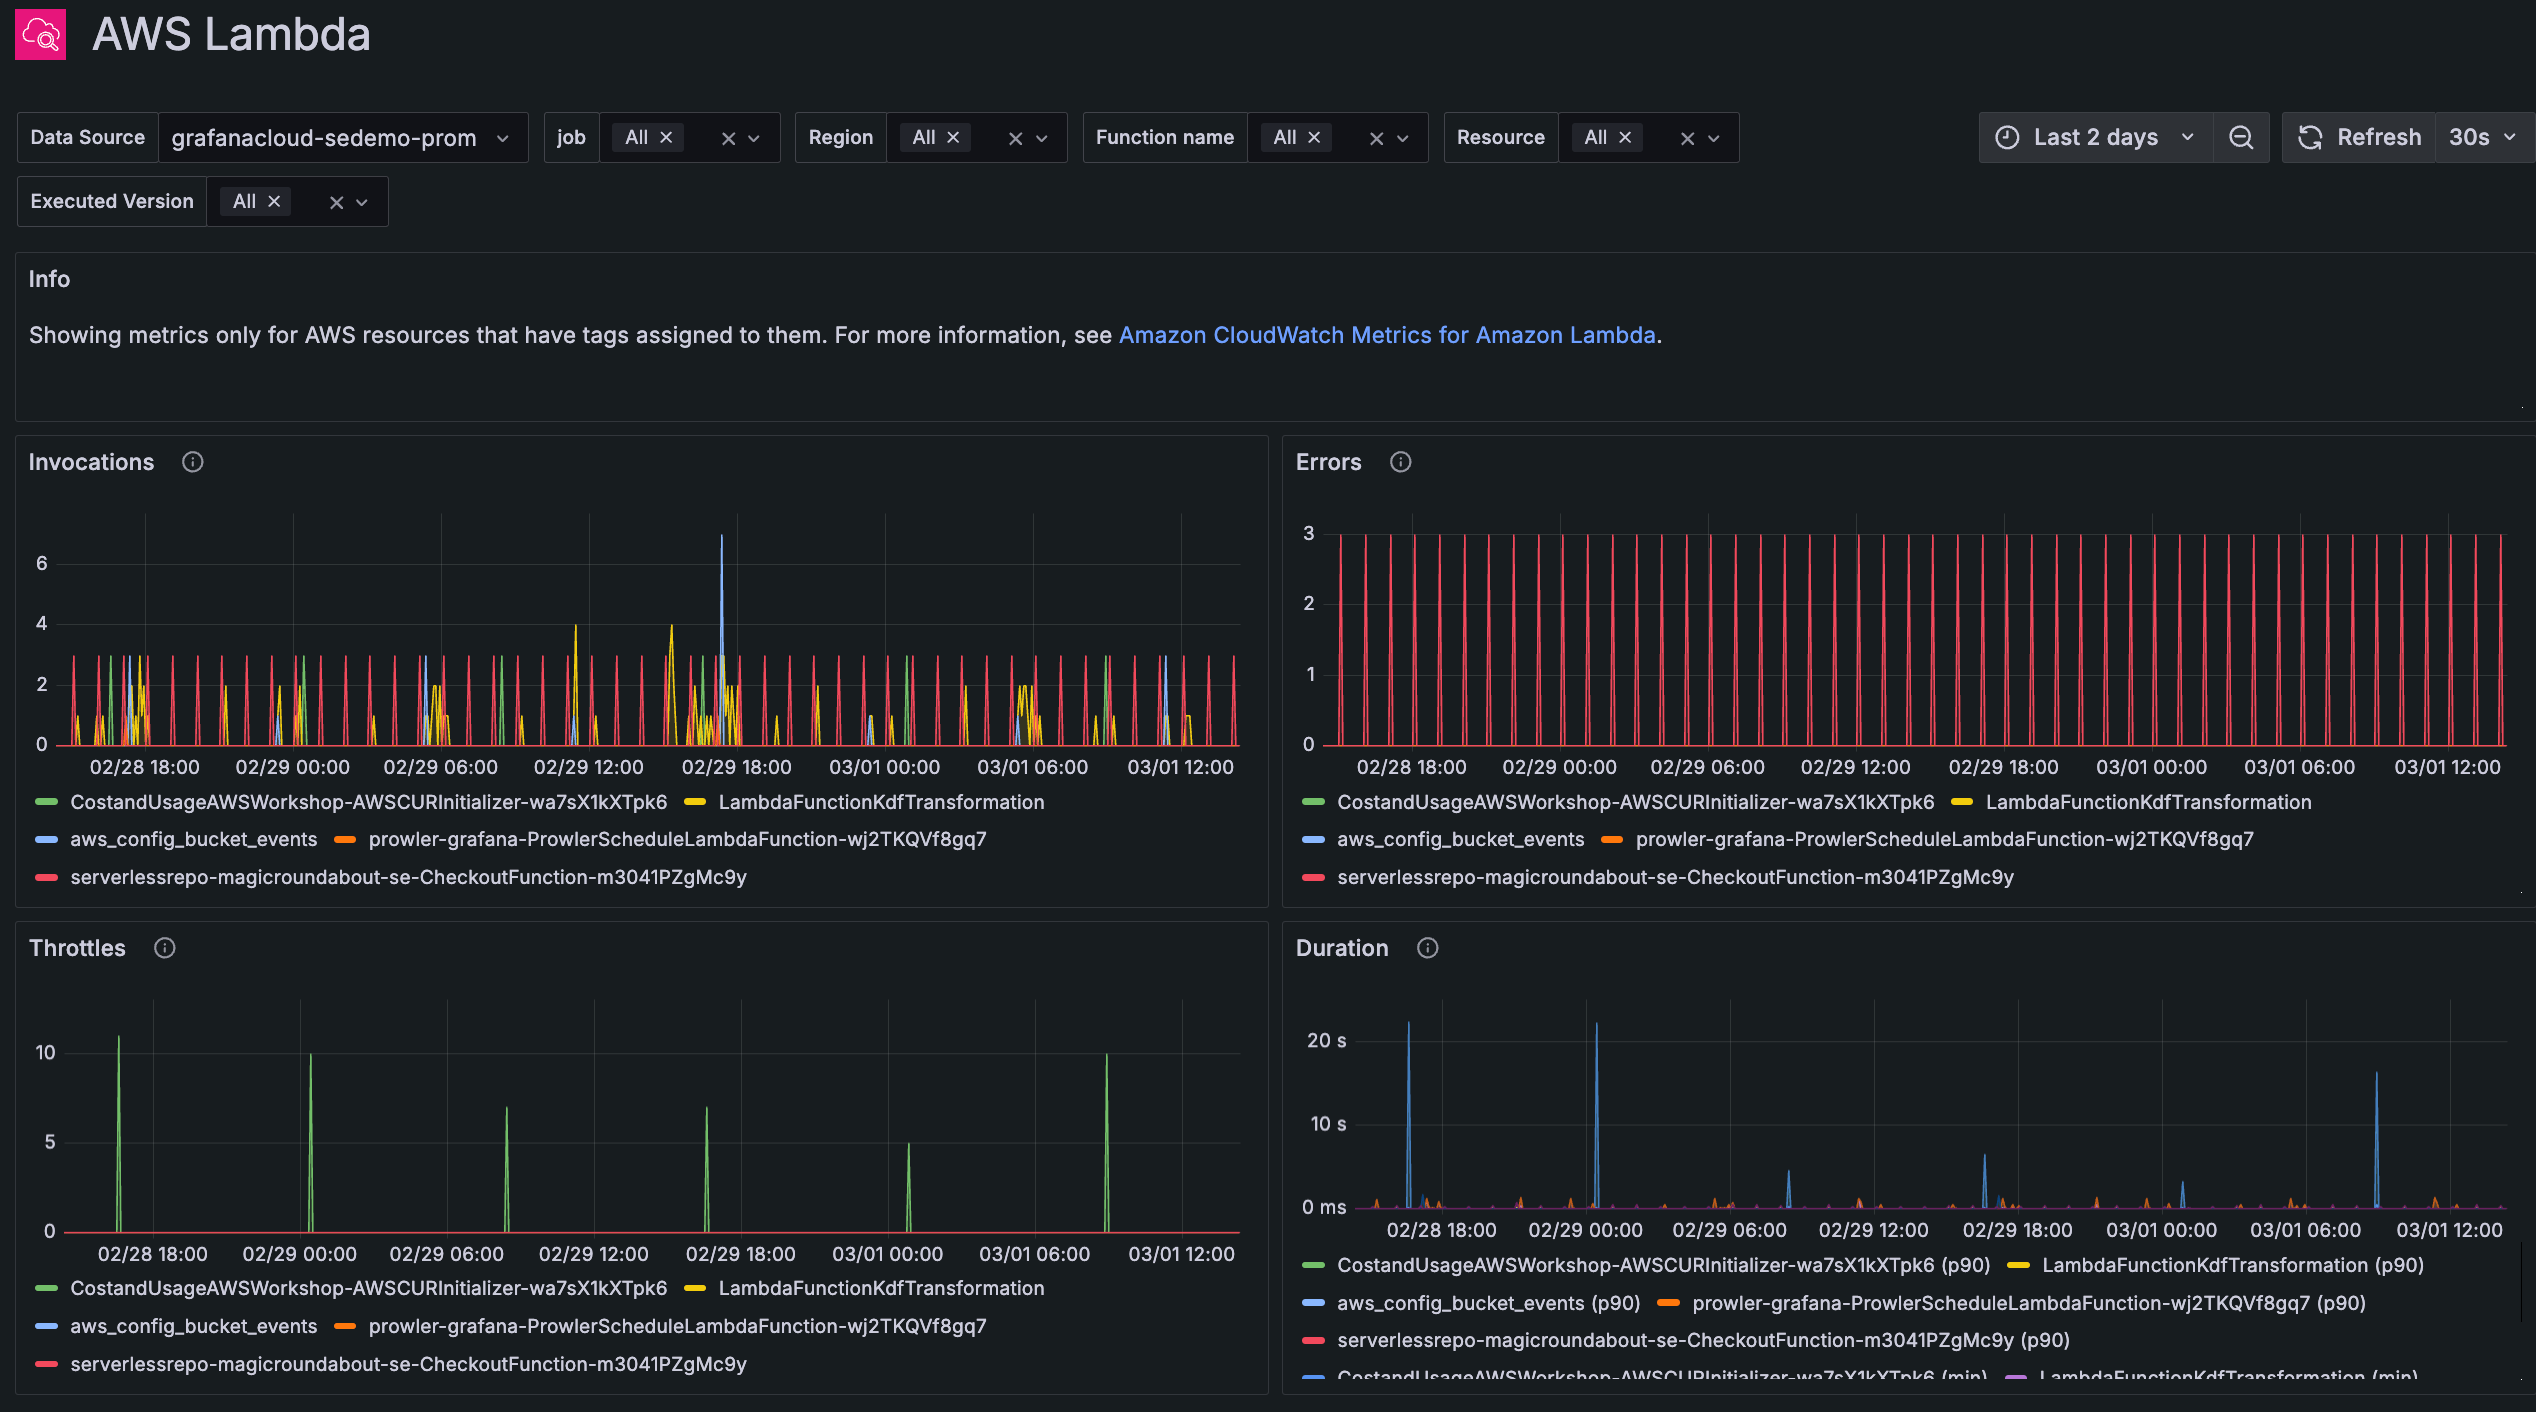Click the zoom out magnifier icon
Screen dimensions: 2536x1412
(2240, 137)
